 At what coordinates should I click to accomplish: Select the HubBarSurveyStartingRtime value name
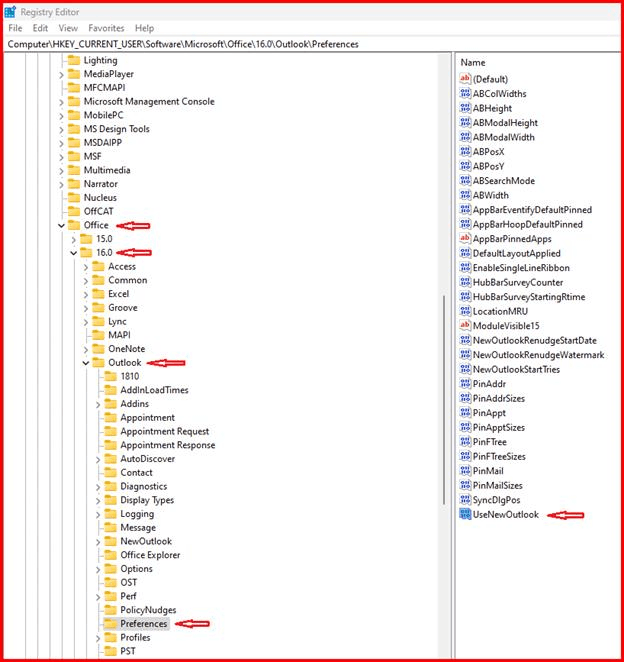point(529,297)
